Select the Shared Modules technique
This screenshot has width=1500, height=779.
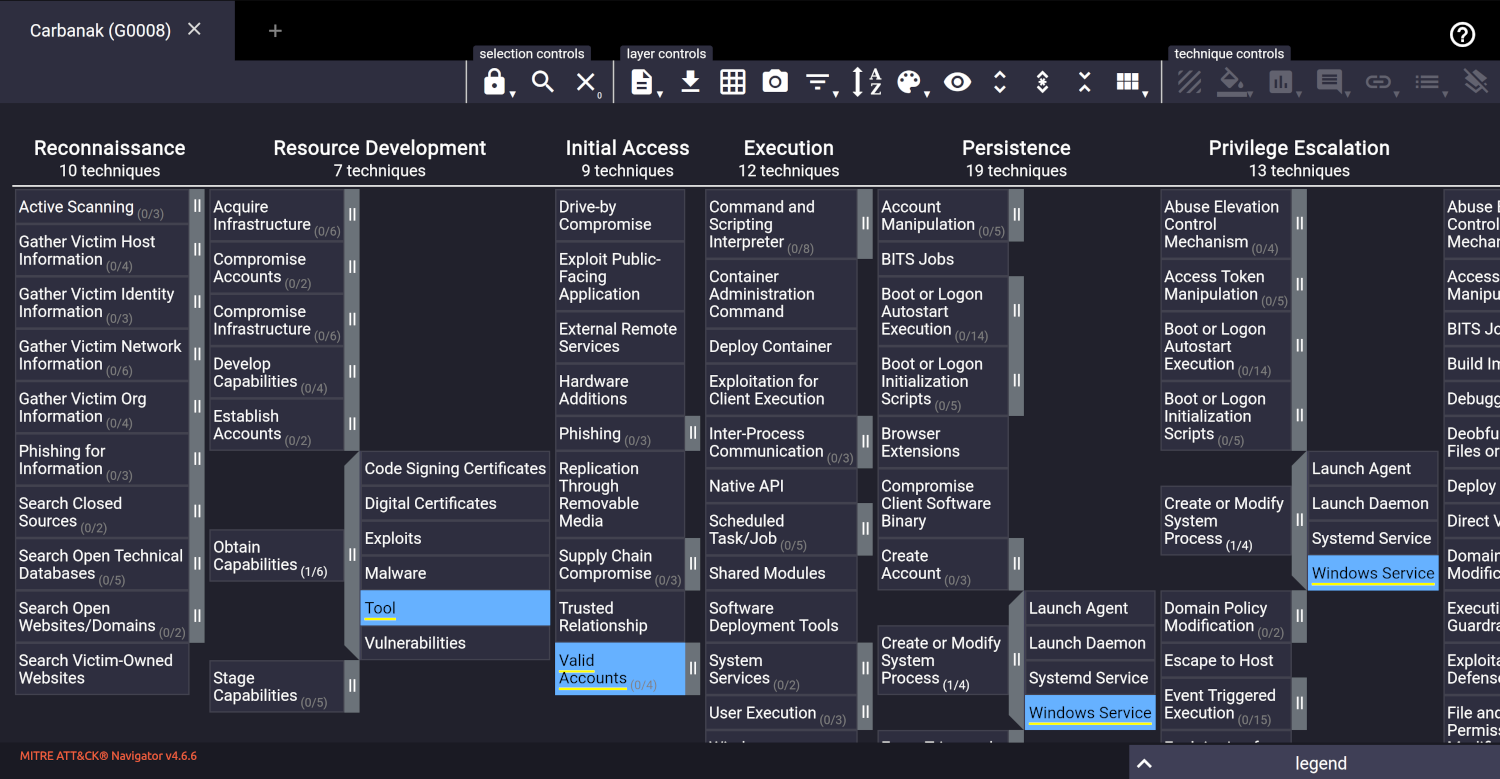(781, 573)
